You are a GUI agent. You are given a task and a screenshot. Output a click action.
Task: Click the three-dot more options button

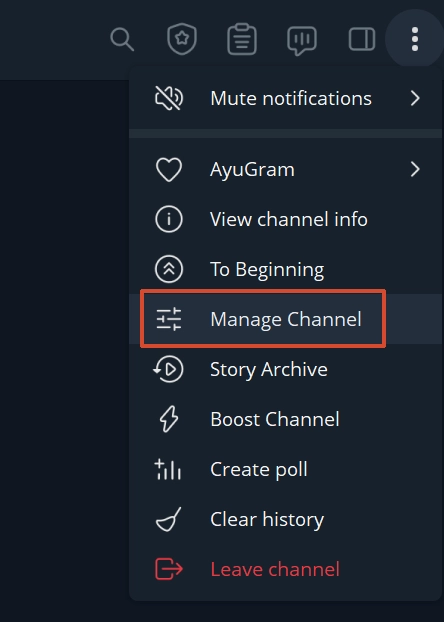(415, 39)
